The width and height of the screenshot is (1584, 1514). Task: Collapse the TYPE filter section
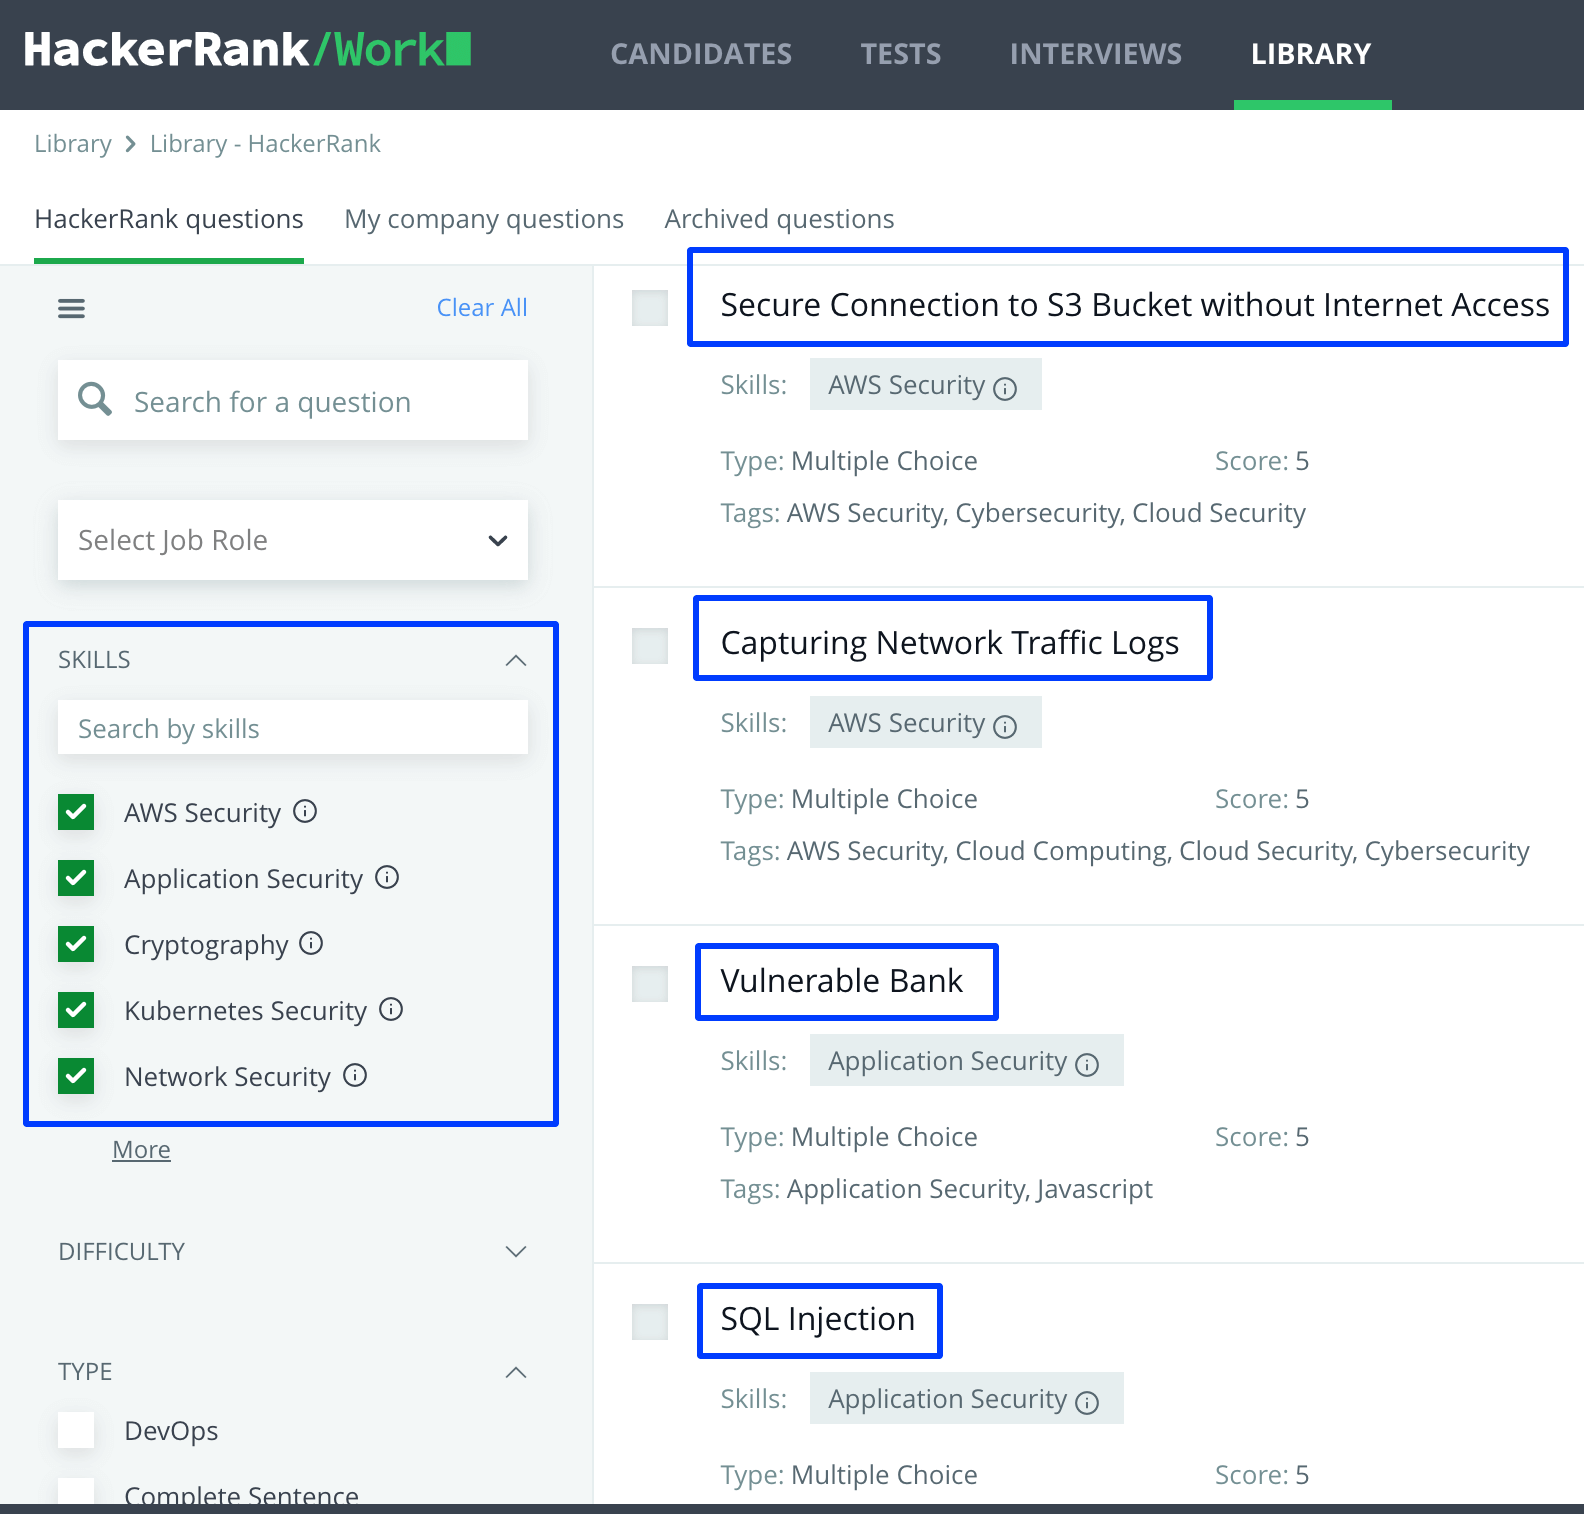pos(516,1372)
